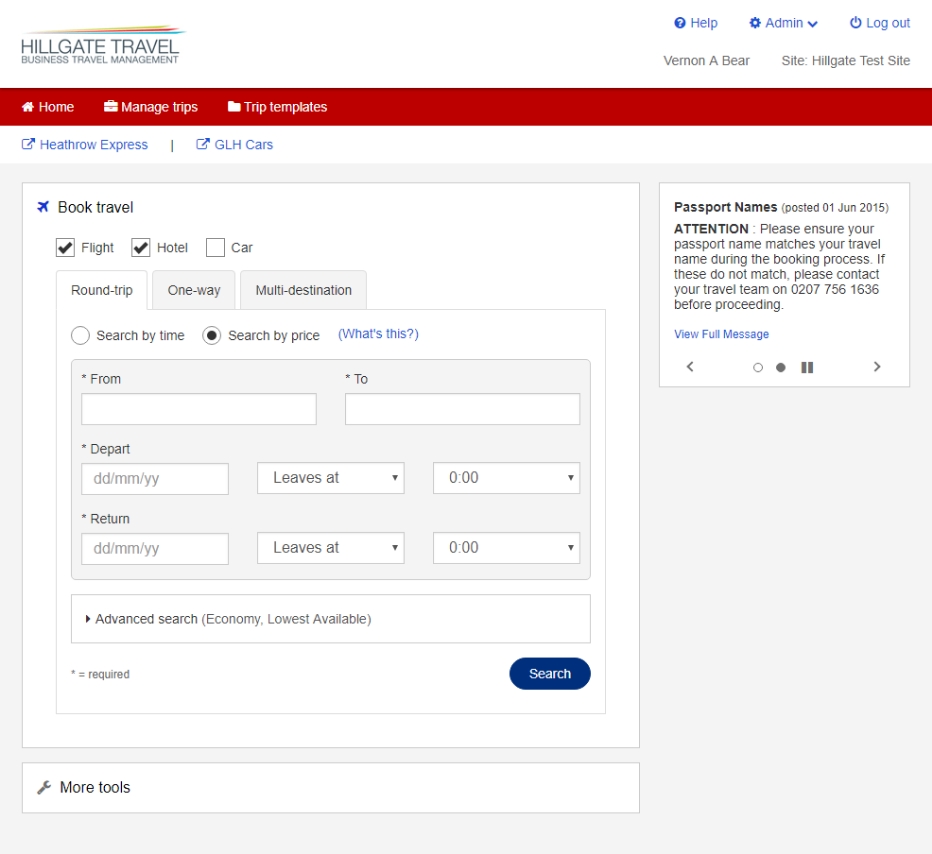Pause the message carousel
The height and width of the screenshot is (854, 932).
click(x=807, y=367)
